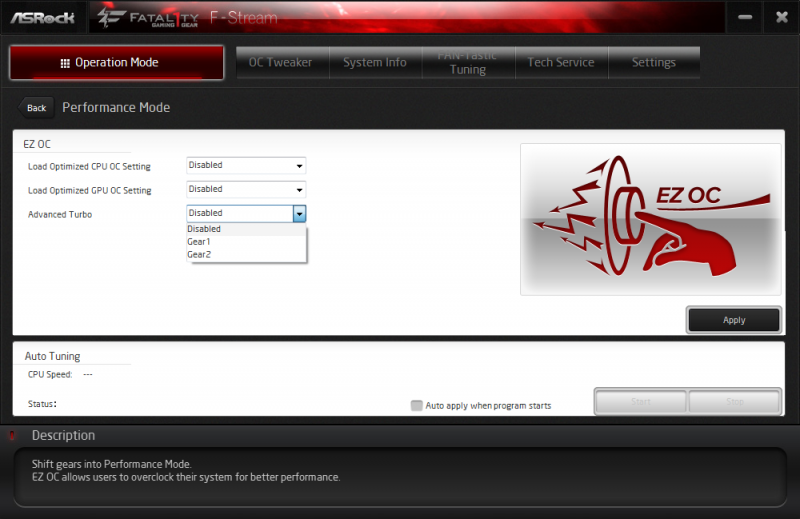Viewport: 800px width, 519px height.
Task: Open the System Info tab
Action: pyautogui.click(x=375, y=62)
